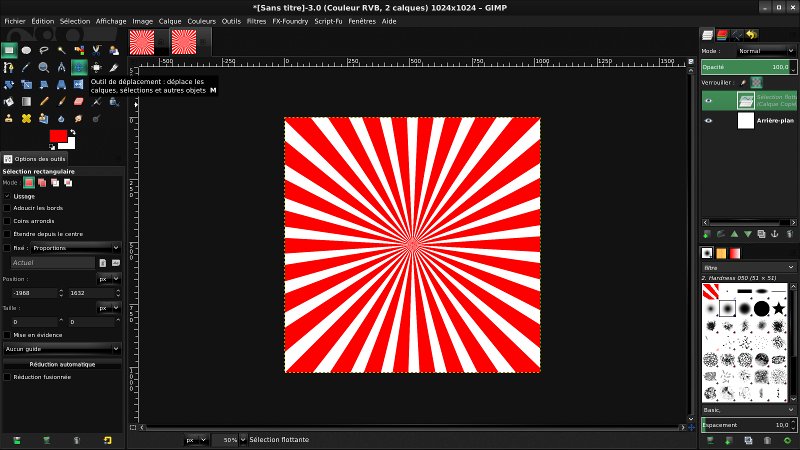This screenshot has width=800, height=450.
Task: Enable the Coins arrondis checkbox
Action: pyautogui.click(x=7, y=221)
